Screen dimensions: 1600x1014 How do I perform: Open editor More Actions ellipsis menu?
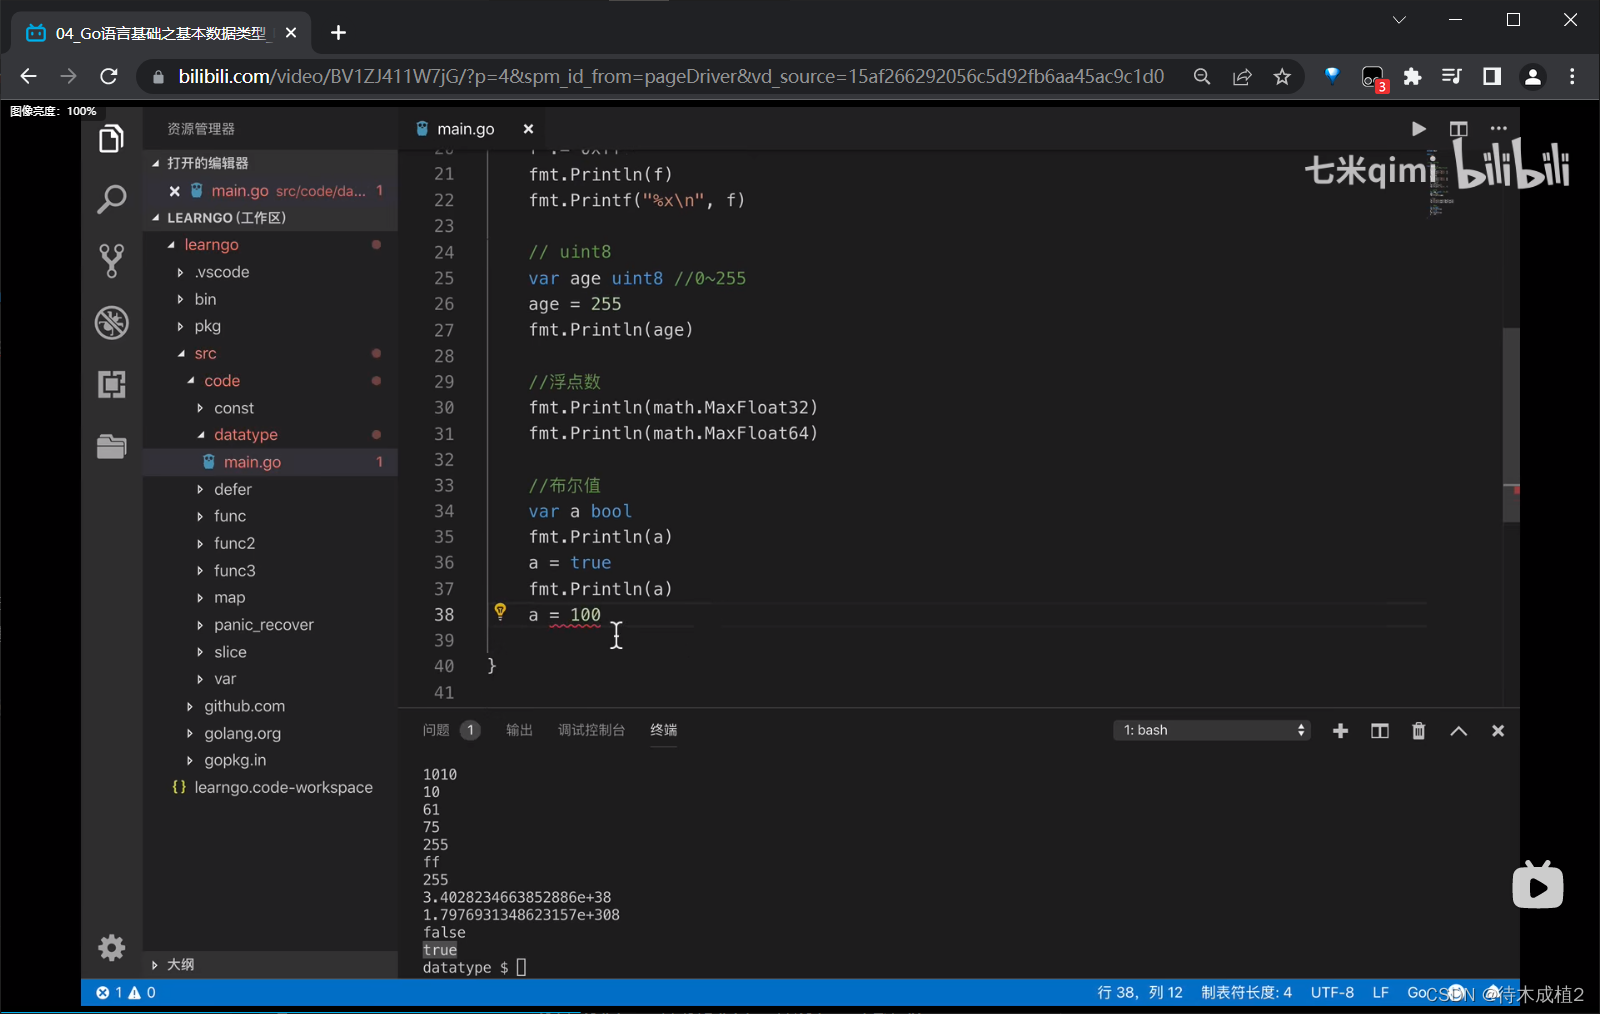[1498, 129]
